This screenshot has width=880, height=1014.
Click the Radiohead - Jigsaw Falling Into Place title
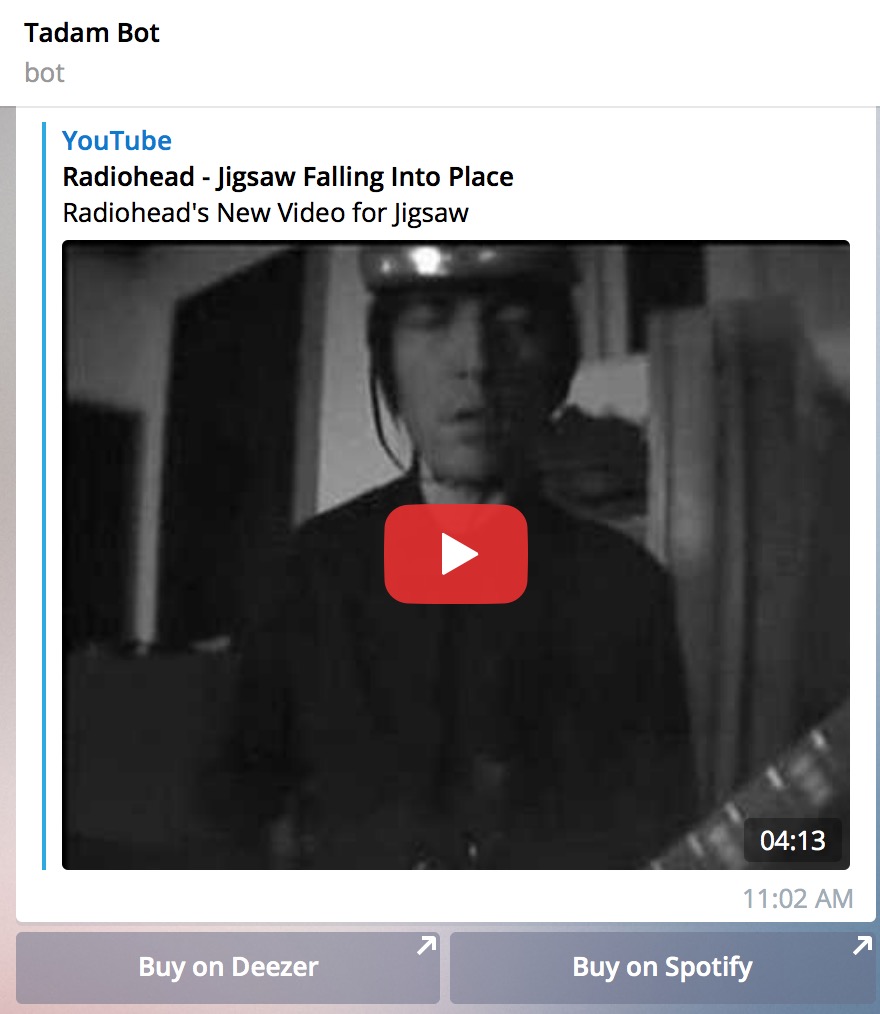[x=288, y=177]
